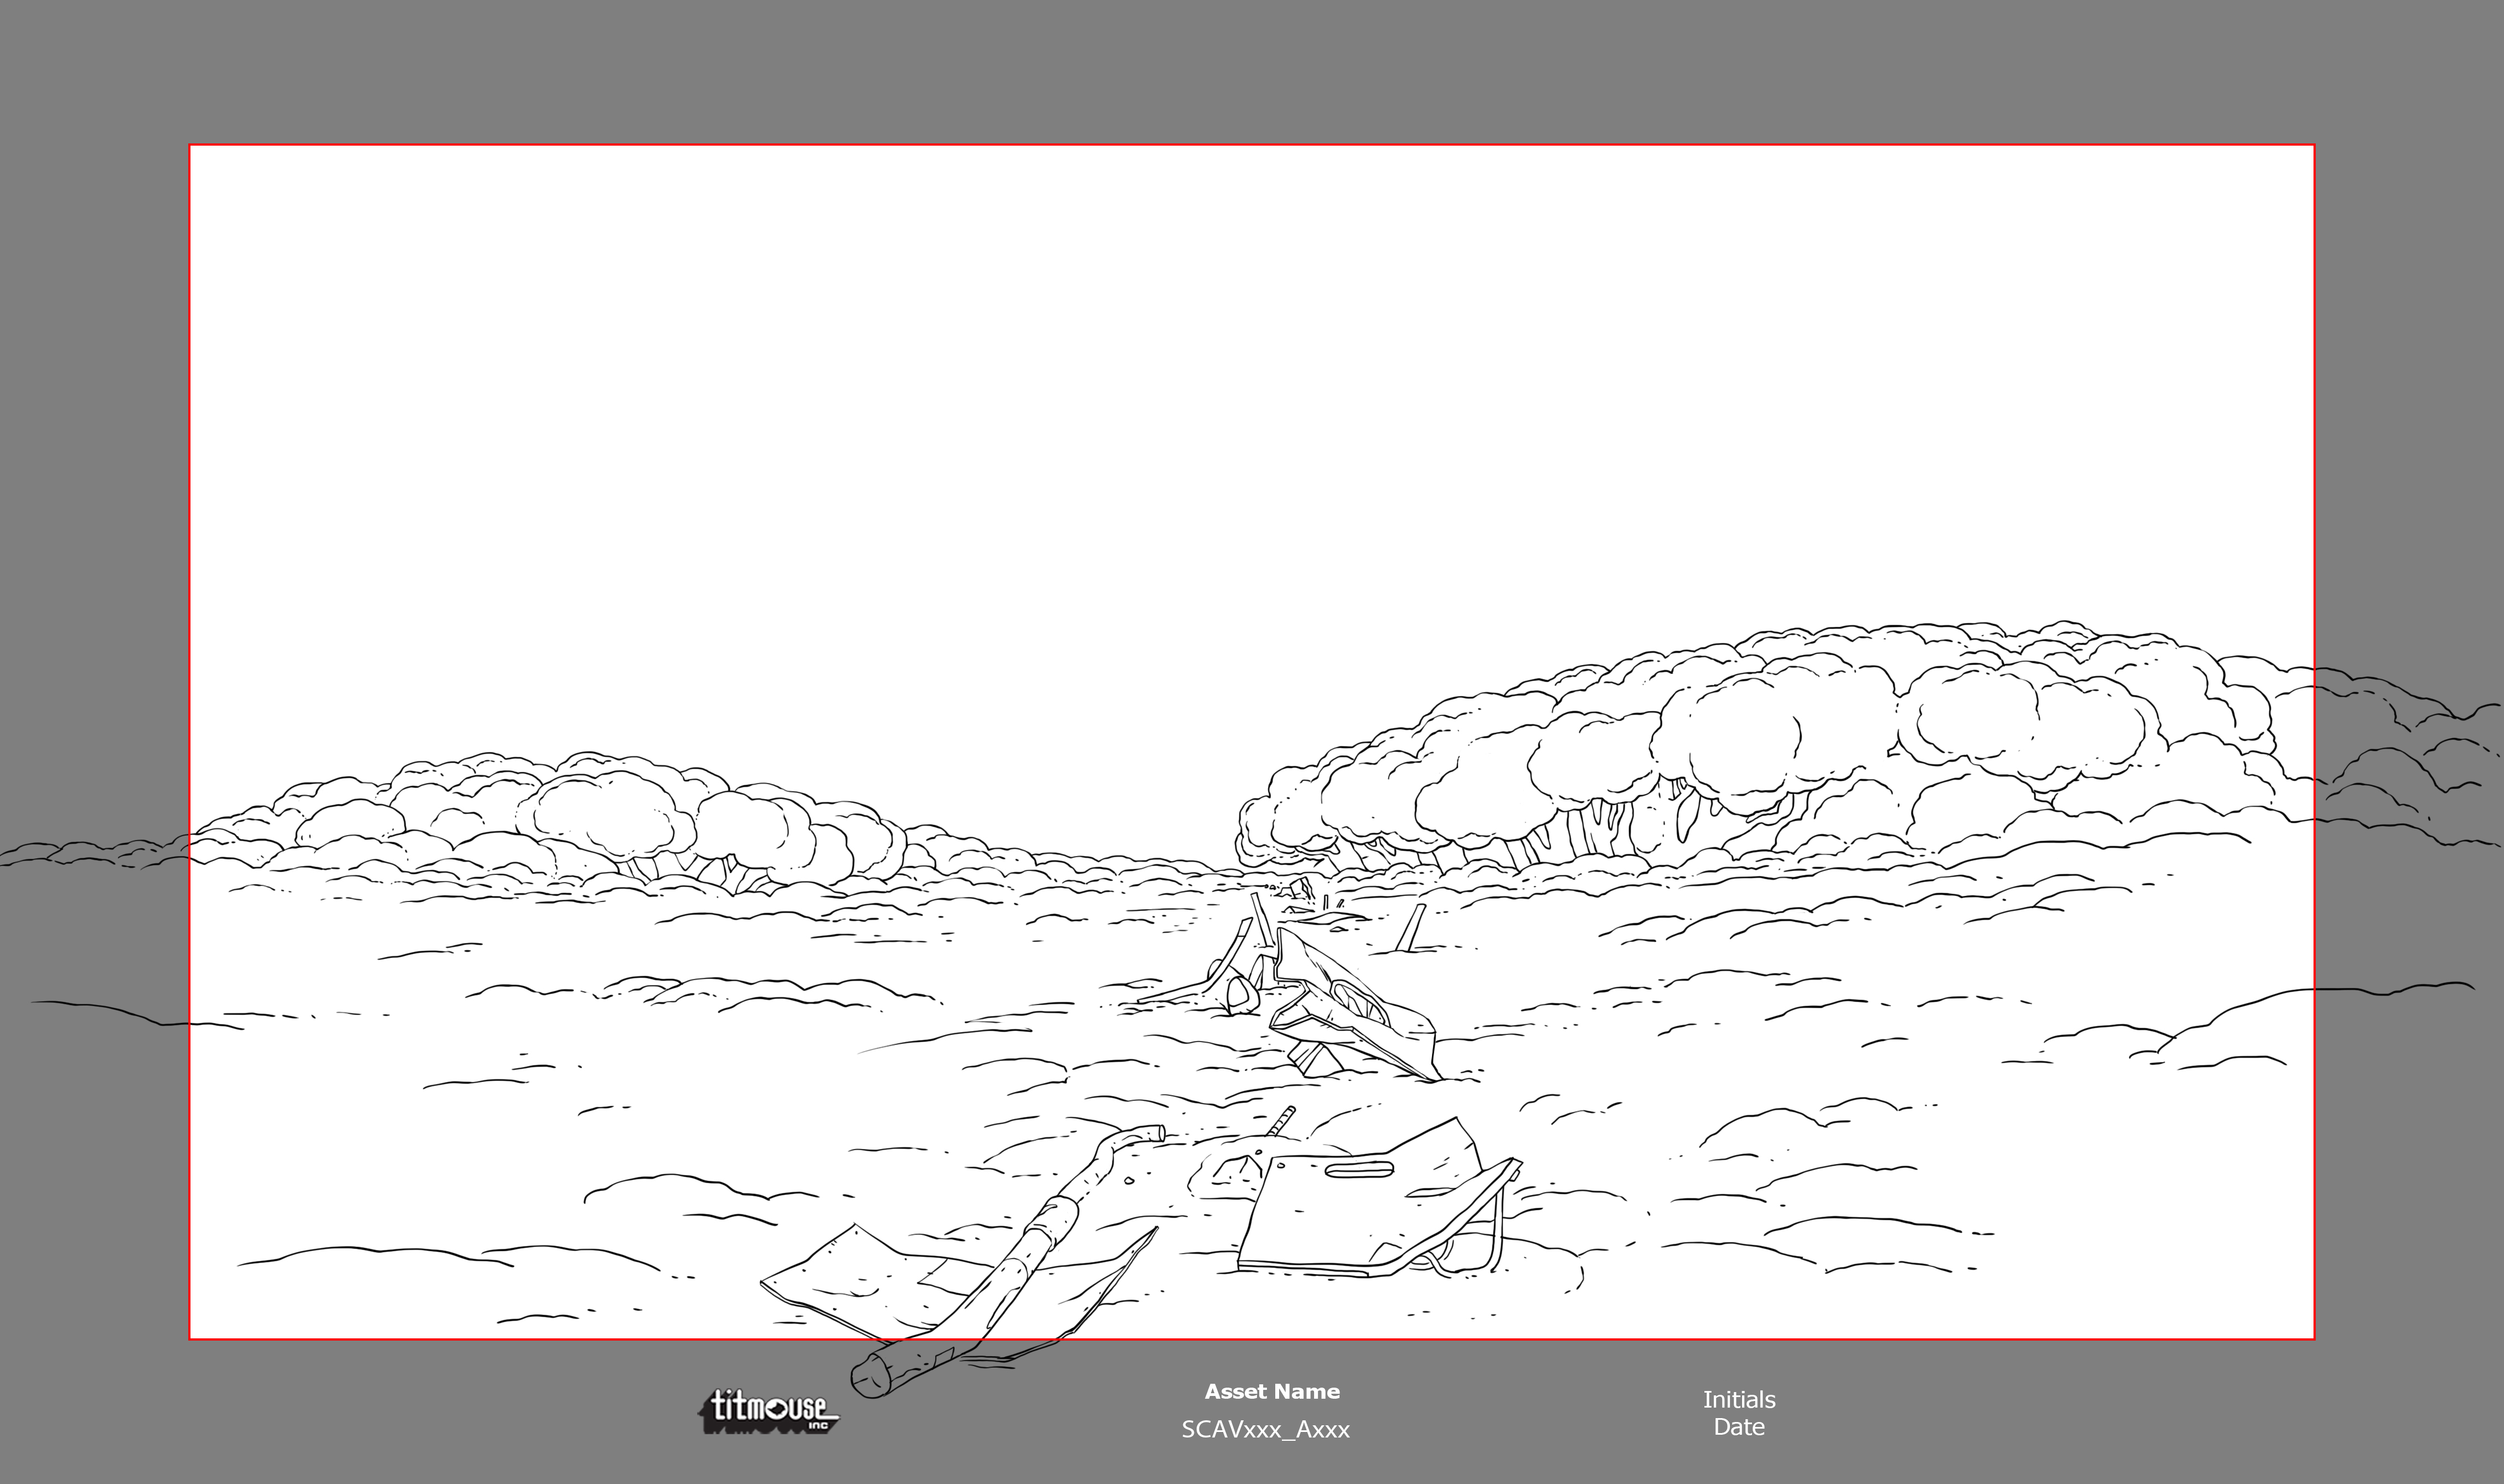This screenshot has width=2504, height=1484.
Task: Click the Titmouse inc logo
Action: (x=769, y=1411)
